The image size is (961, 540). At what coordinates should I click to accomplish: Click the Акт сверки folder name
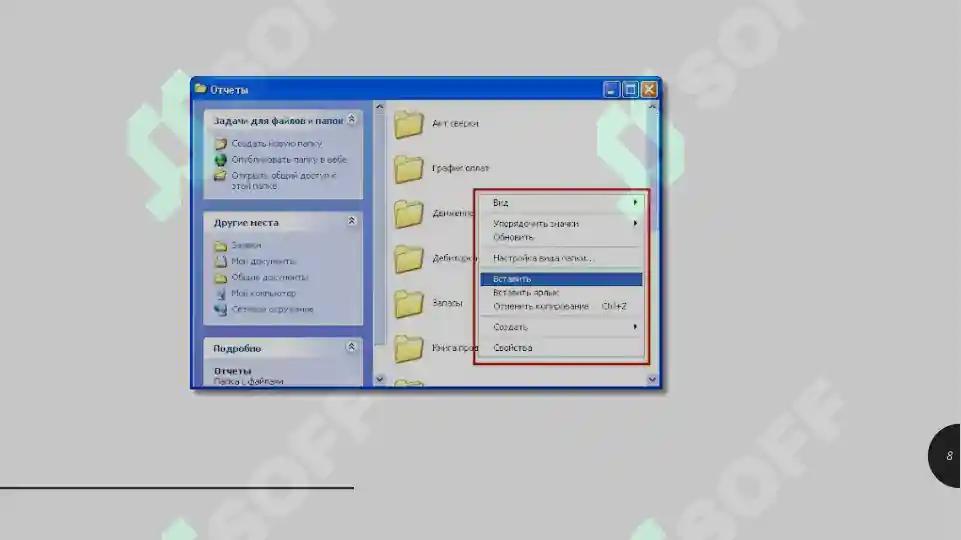coord(455,123)
